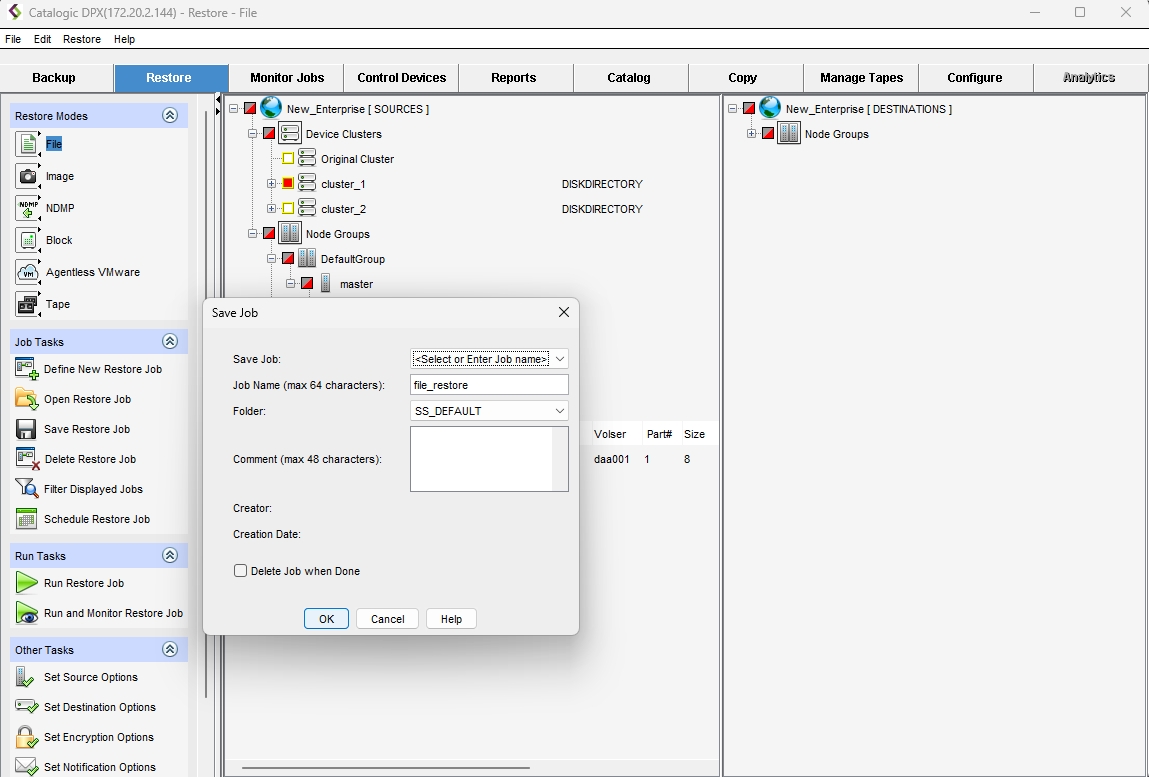Image resolution: width=1149 pixels, height=777 pixels.
Task: Toggle the cluster_1 selection checkbox
Action: coord(288,184)
